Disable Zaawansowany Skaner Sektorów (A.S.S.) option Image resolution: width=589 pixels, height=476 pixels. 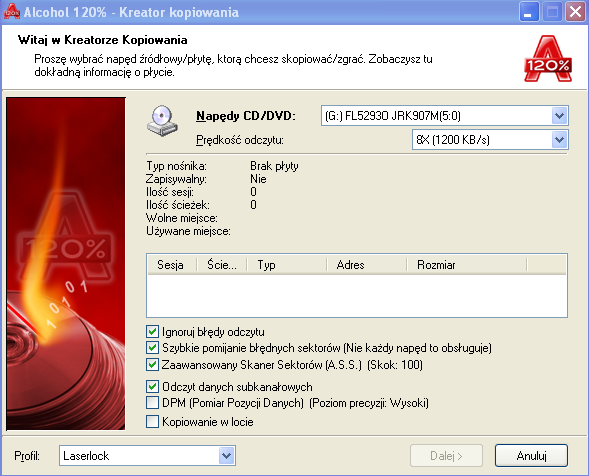coord(152,364)
